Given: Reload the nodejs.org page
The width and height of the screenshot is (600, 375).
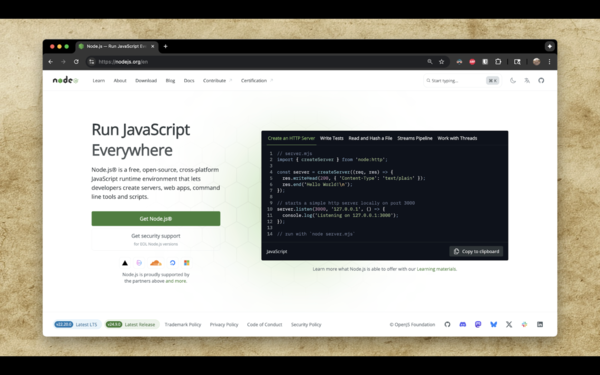Looking at the screenshot, I should pos(76,62).
